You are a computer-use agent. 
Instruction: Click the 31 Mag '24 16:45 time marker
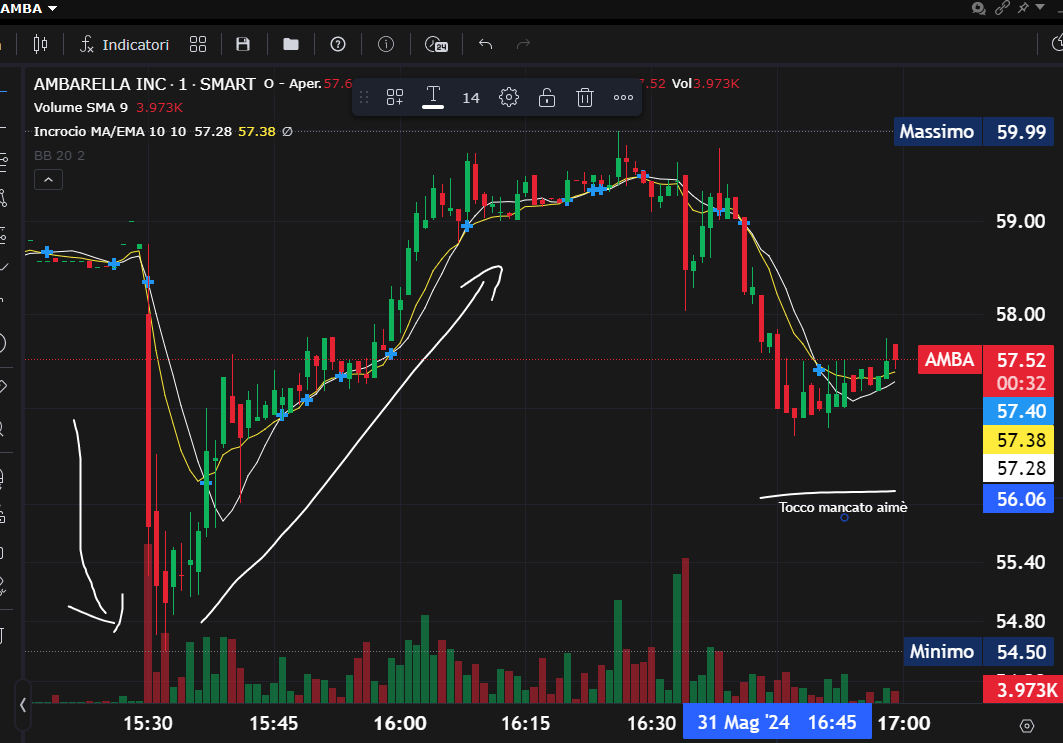coord(777,723)
